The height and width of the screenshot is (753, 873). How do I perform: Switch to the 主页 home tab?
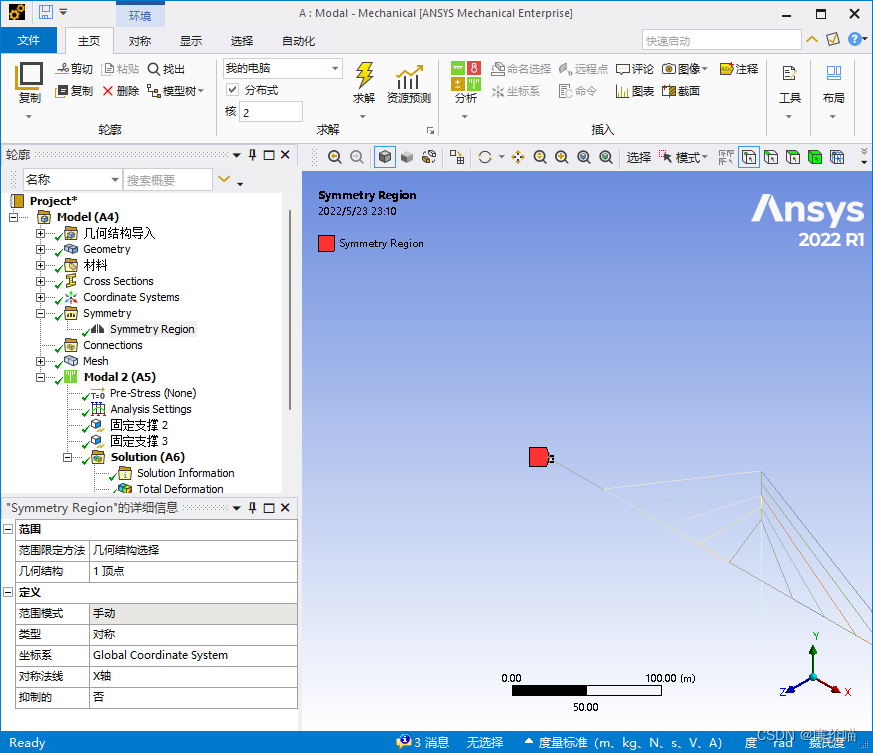[89, 41]
